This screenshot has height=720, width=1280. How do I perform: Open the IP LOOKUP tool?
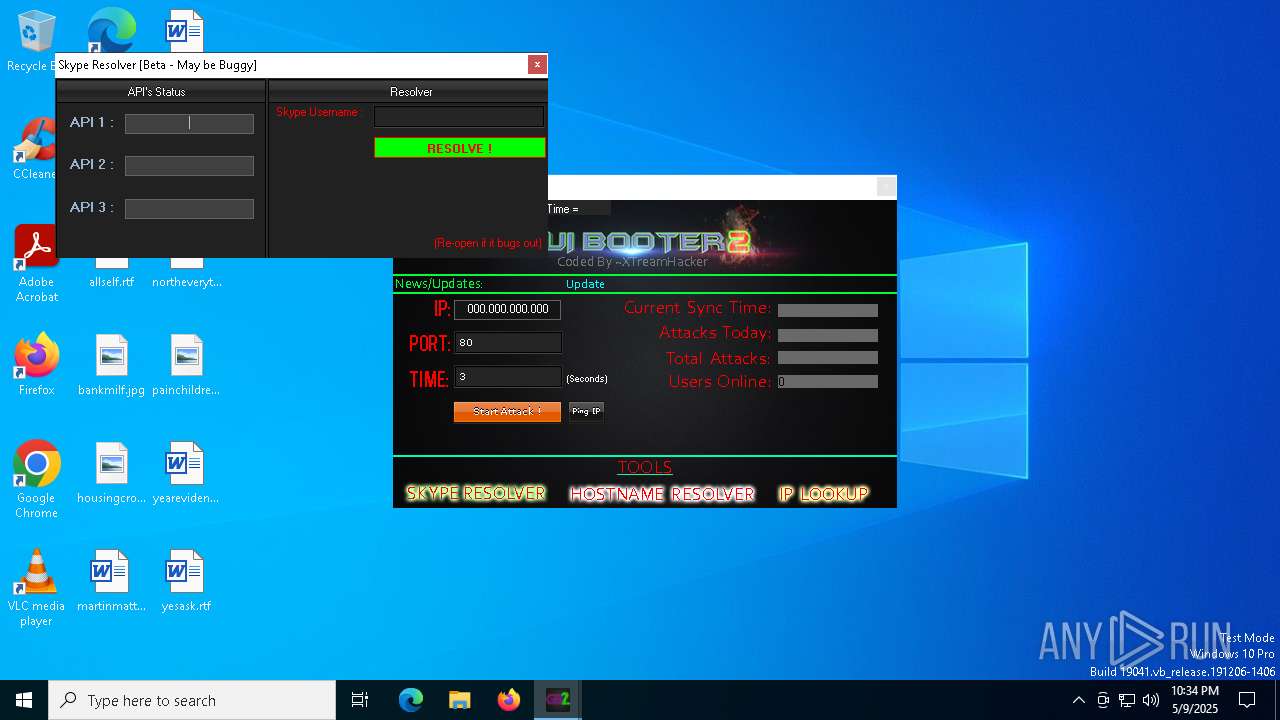click(824, 494)
